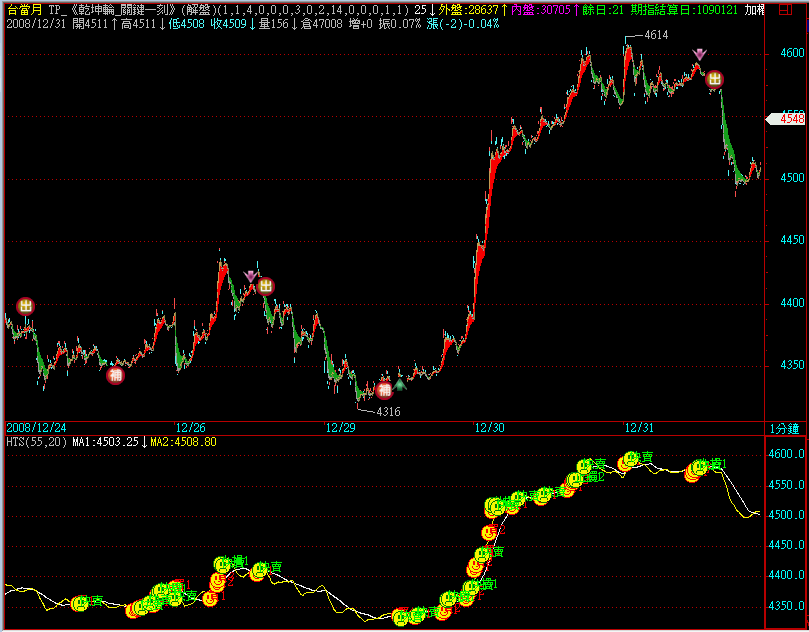Click the 餘日:21 value

click(604, 10)
